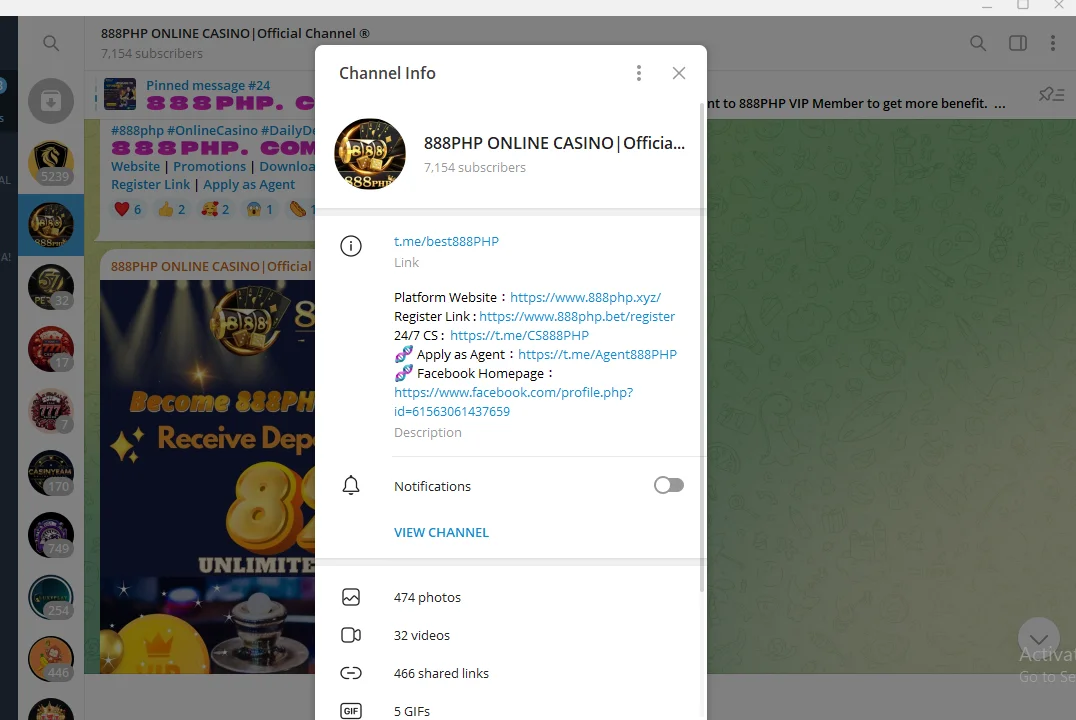Open the chat with 17 unread badge
This screenshot has width=1076, height=720.
point(51,349)
